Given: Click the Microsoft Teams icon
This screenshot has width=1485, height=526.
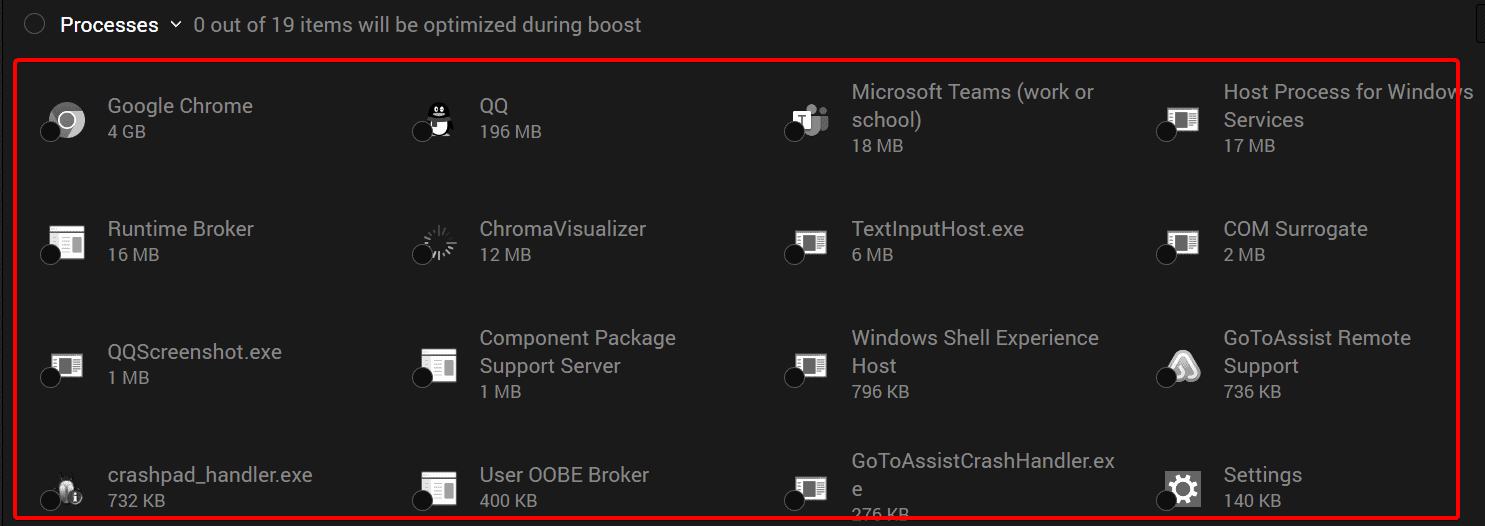Looking at the screenshot, I should point(810,120).
